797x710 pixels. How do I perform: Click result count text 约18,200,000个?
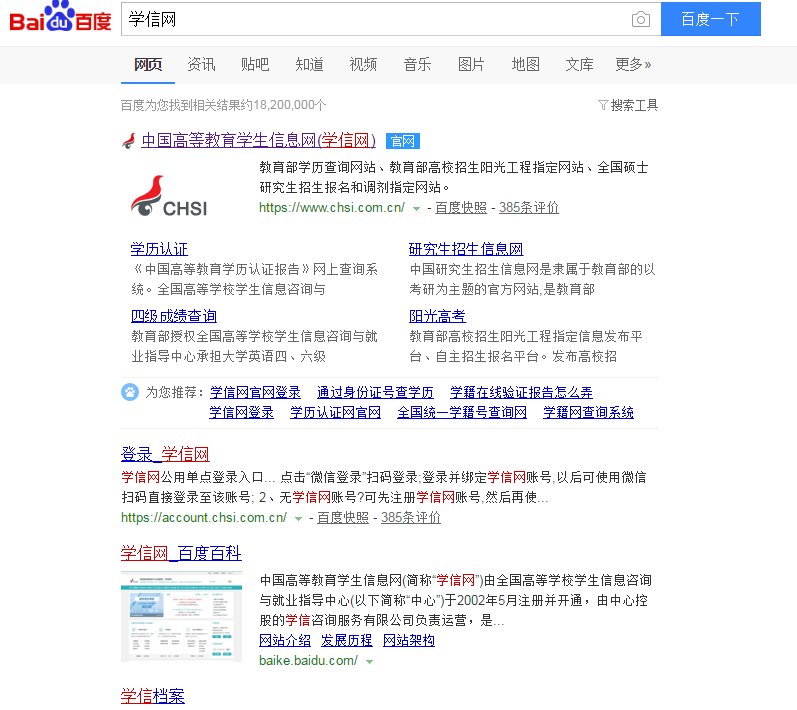tap(284, 105)
